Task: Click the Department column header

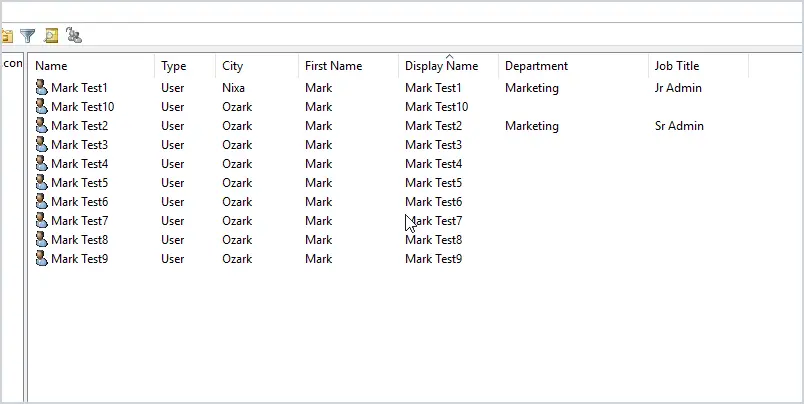Action: tap(573, 66)
